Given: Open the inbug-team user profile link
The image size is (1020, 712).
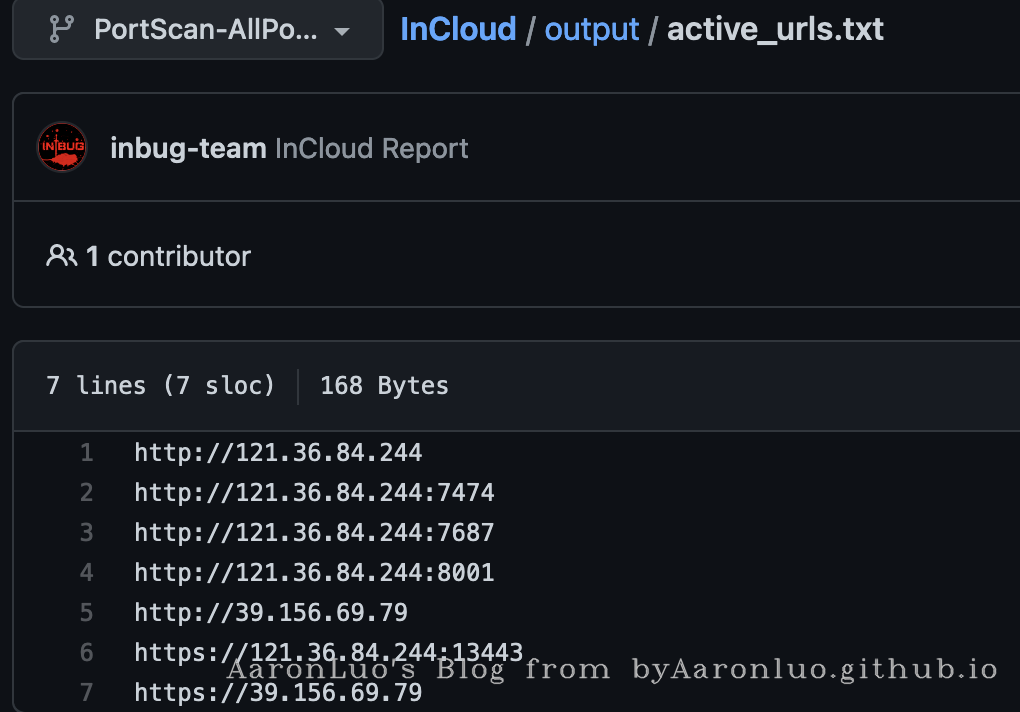Looking at the screenshot, I should [x=188, y=149].
